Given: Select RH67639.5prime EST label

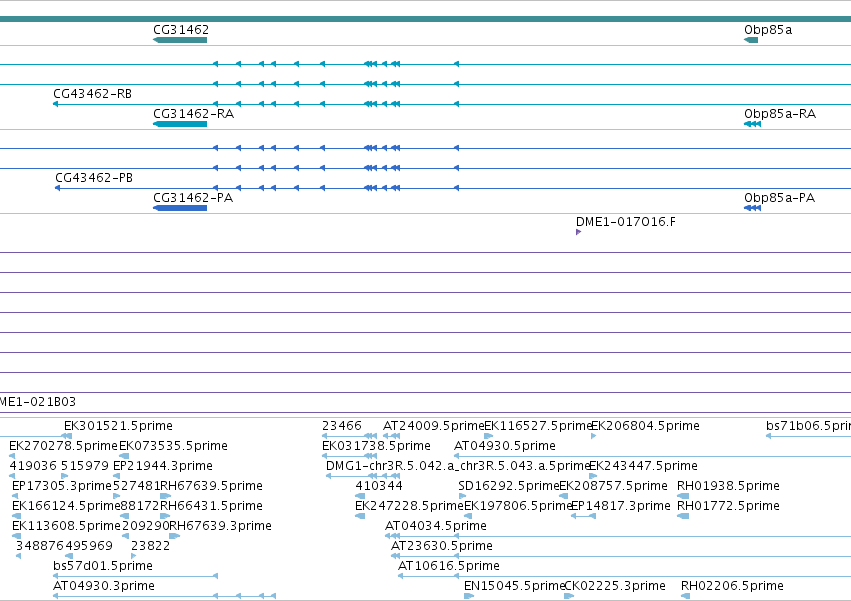Looking at the screenshot, I should coord(212,486).
